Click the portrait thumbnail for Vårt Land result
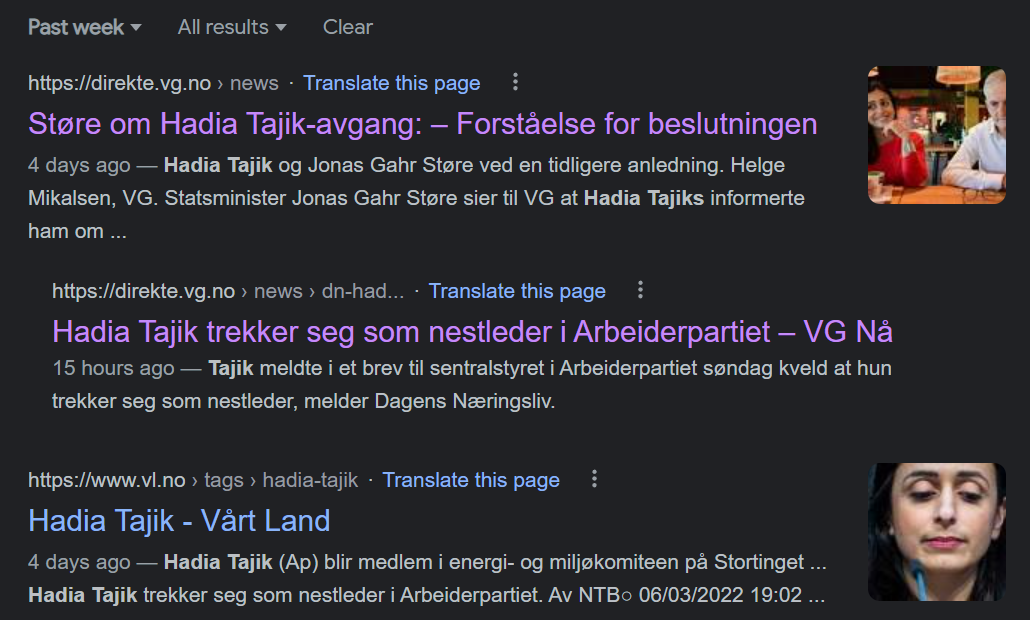The image size is (1030, 620). [x=936, y=531]
